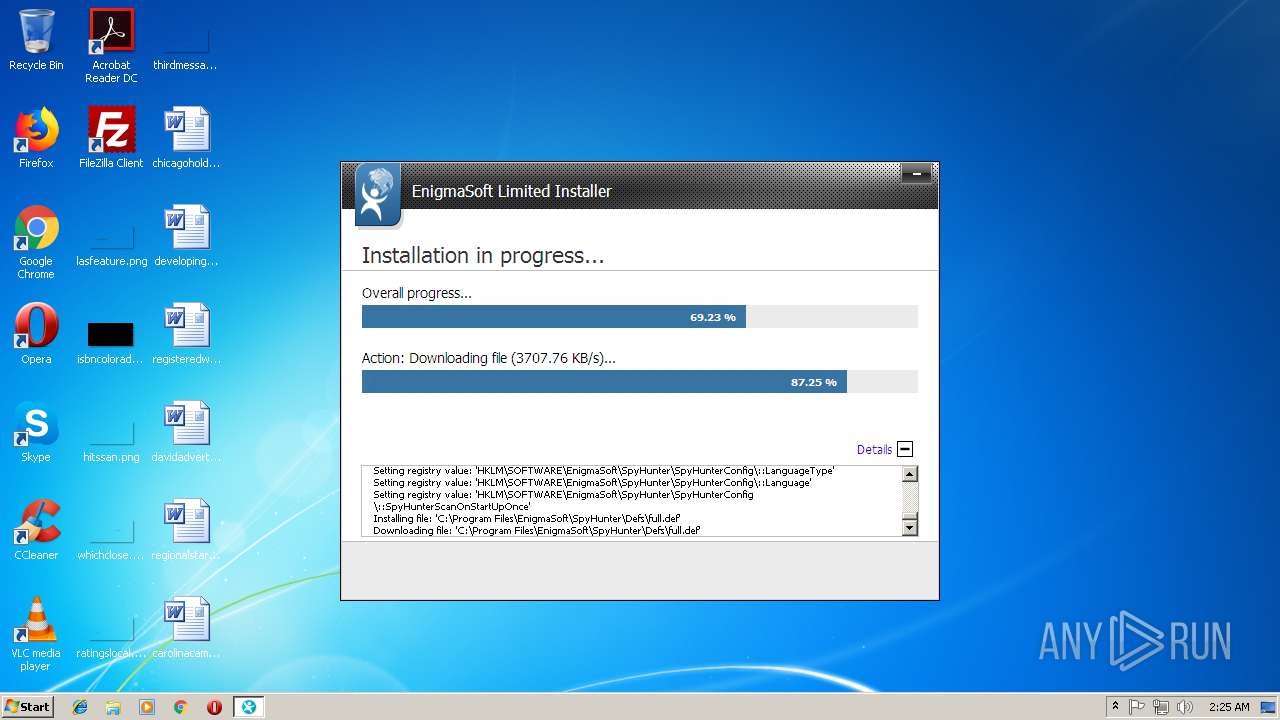
Task: Select the developing... Word document
Action: (186, 235)
